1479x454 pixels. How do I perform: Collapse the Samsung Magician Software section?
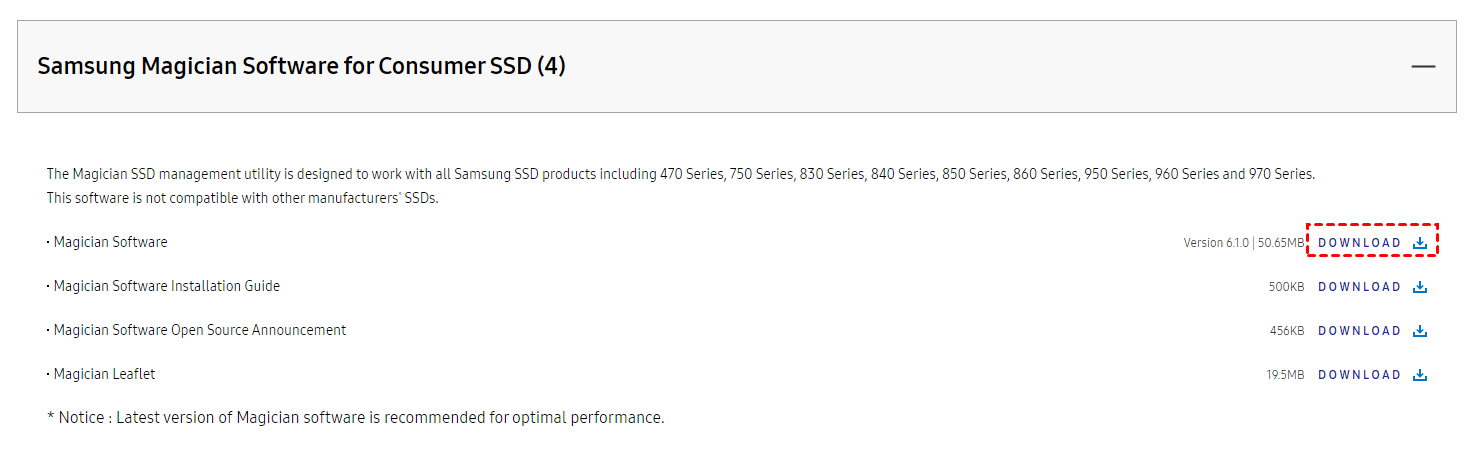[1423, 67]
